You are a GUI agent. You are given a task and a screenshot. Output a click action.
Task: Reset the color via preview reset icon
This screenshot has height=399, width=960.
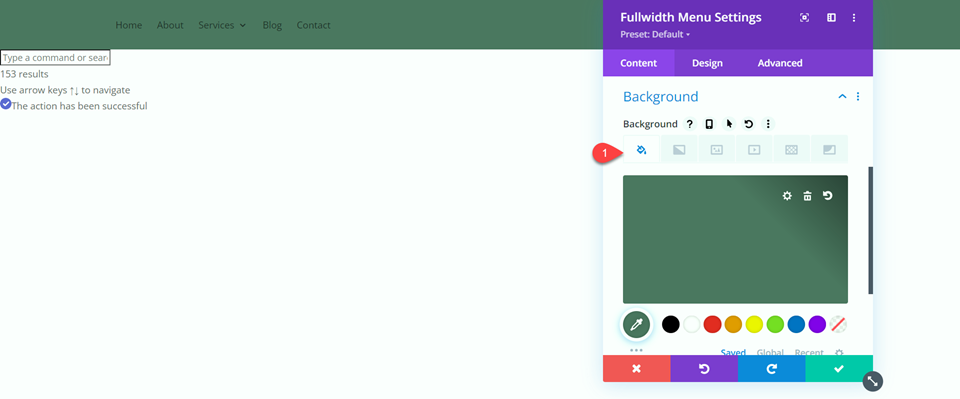(x=828, y=196)
